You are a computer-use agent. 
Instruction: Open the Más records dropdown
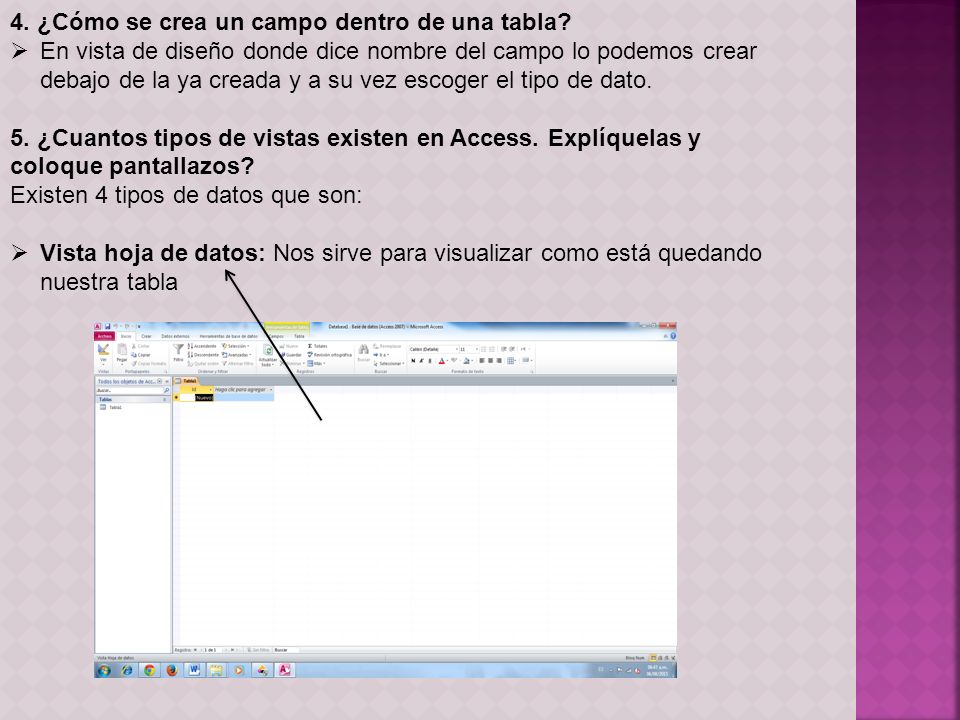tap(316, 364)
